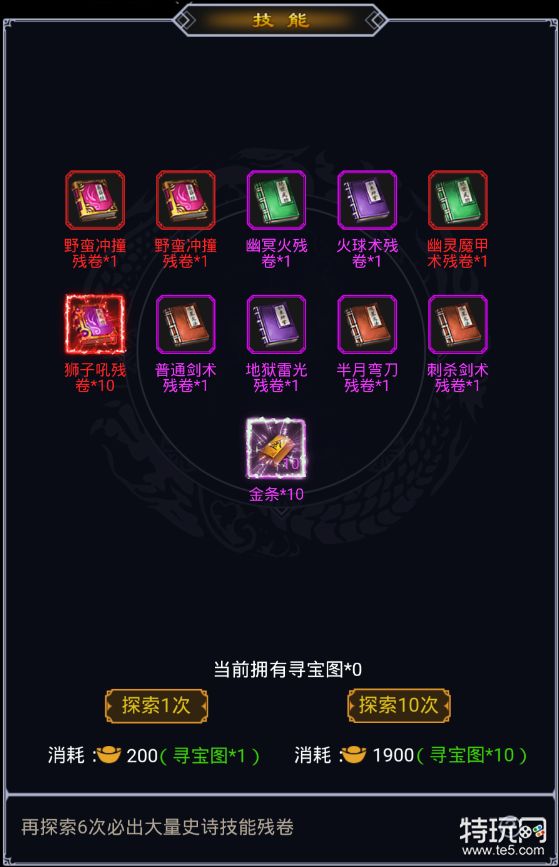Select the 幽灵魔甲术残卷 book icon
This screenshot has height=867, width=559.
457,200
